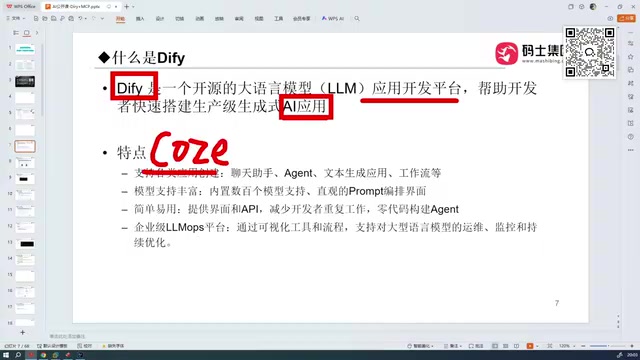Select slide 3 thumbnail with dark image

(x=25, y=81)
